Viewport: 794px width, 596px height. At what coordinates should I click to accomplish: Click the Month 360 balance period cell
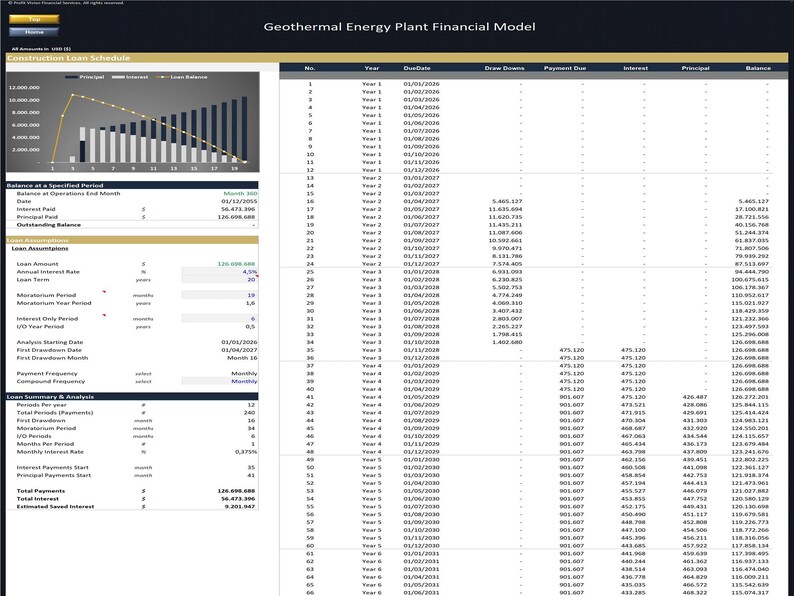pos(240,193)
